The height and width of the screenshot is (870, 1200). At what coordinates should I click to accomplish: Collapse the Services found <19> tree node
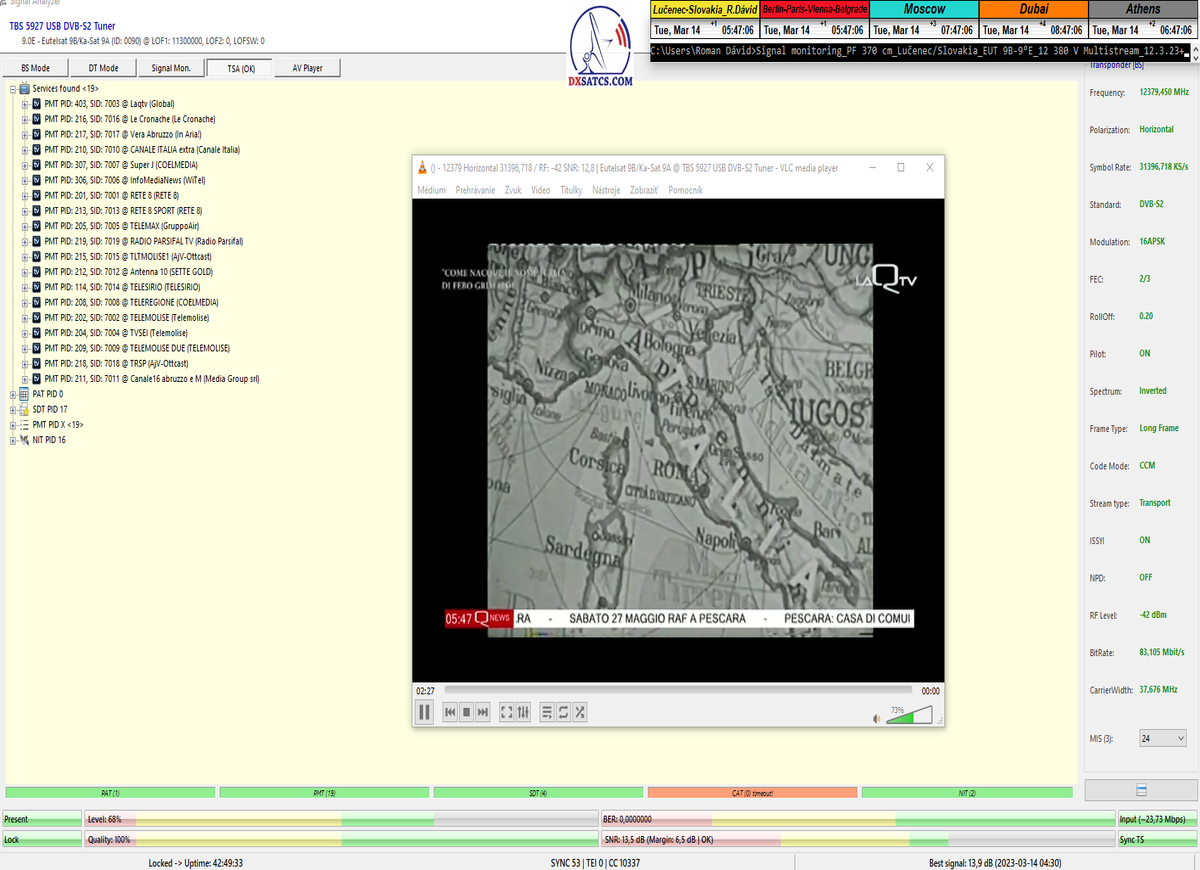pos(13,89)
